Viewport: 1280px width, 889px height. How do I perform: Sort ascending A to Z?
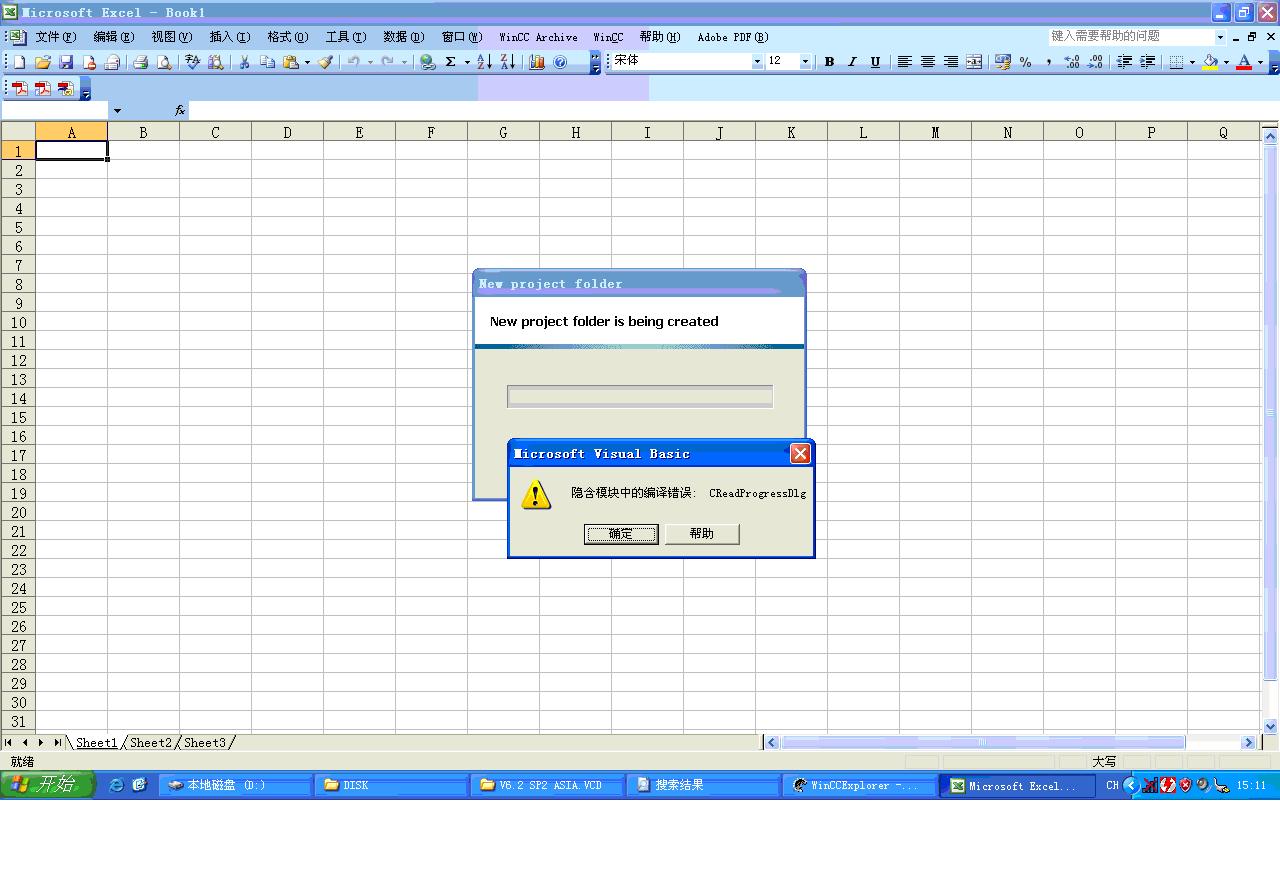coord(484,62)
